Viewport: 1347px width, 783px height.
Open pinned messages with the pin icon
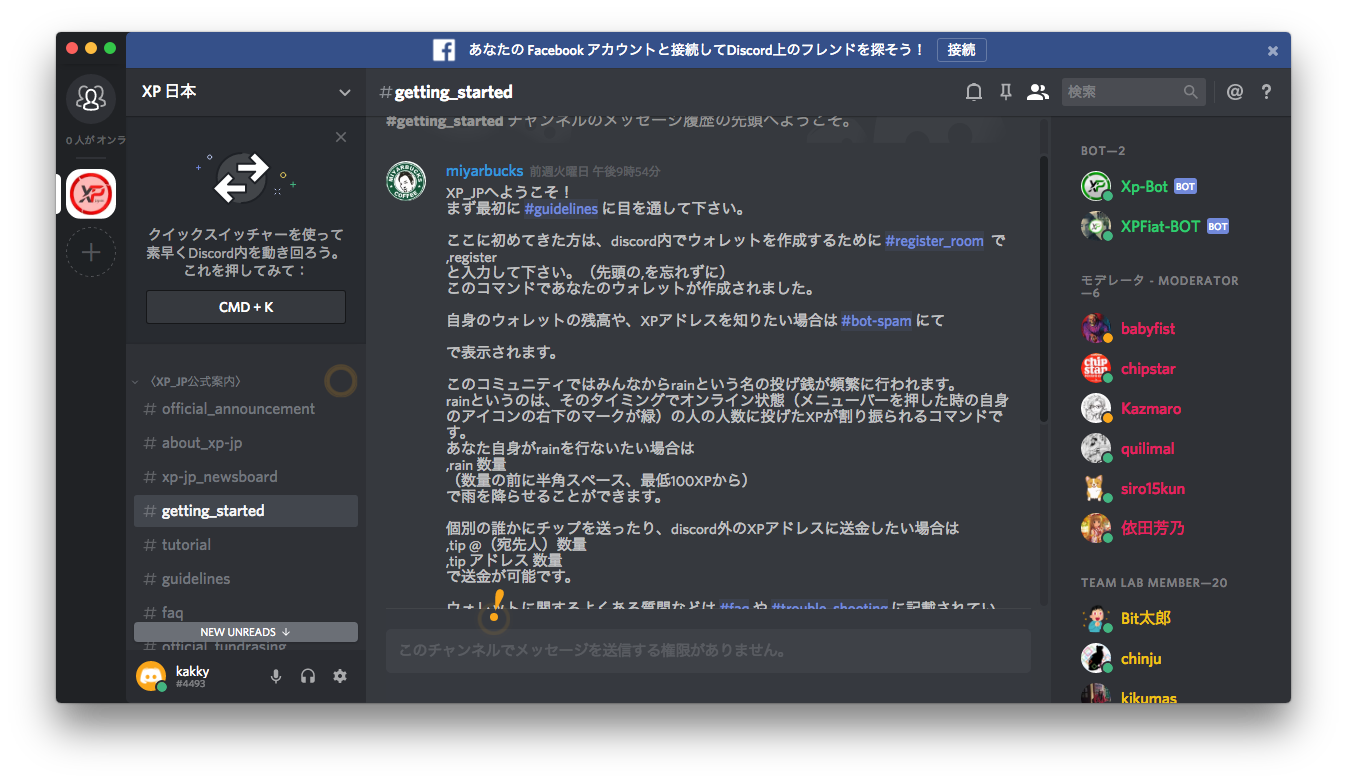[1005, 91]
